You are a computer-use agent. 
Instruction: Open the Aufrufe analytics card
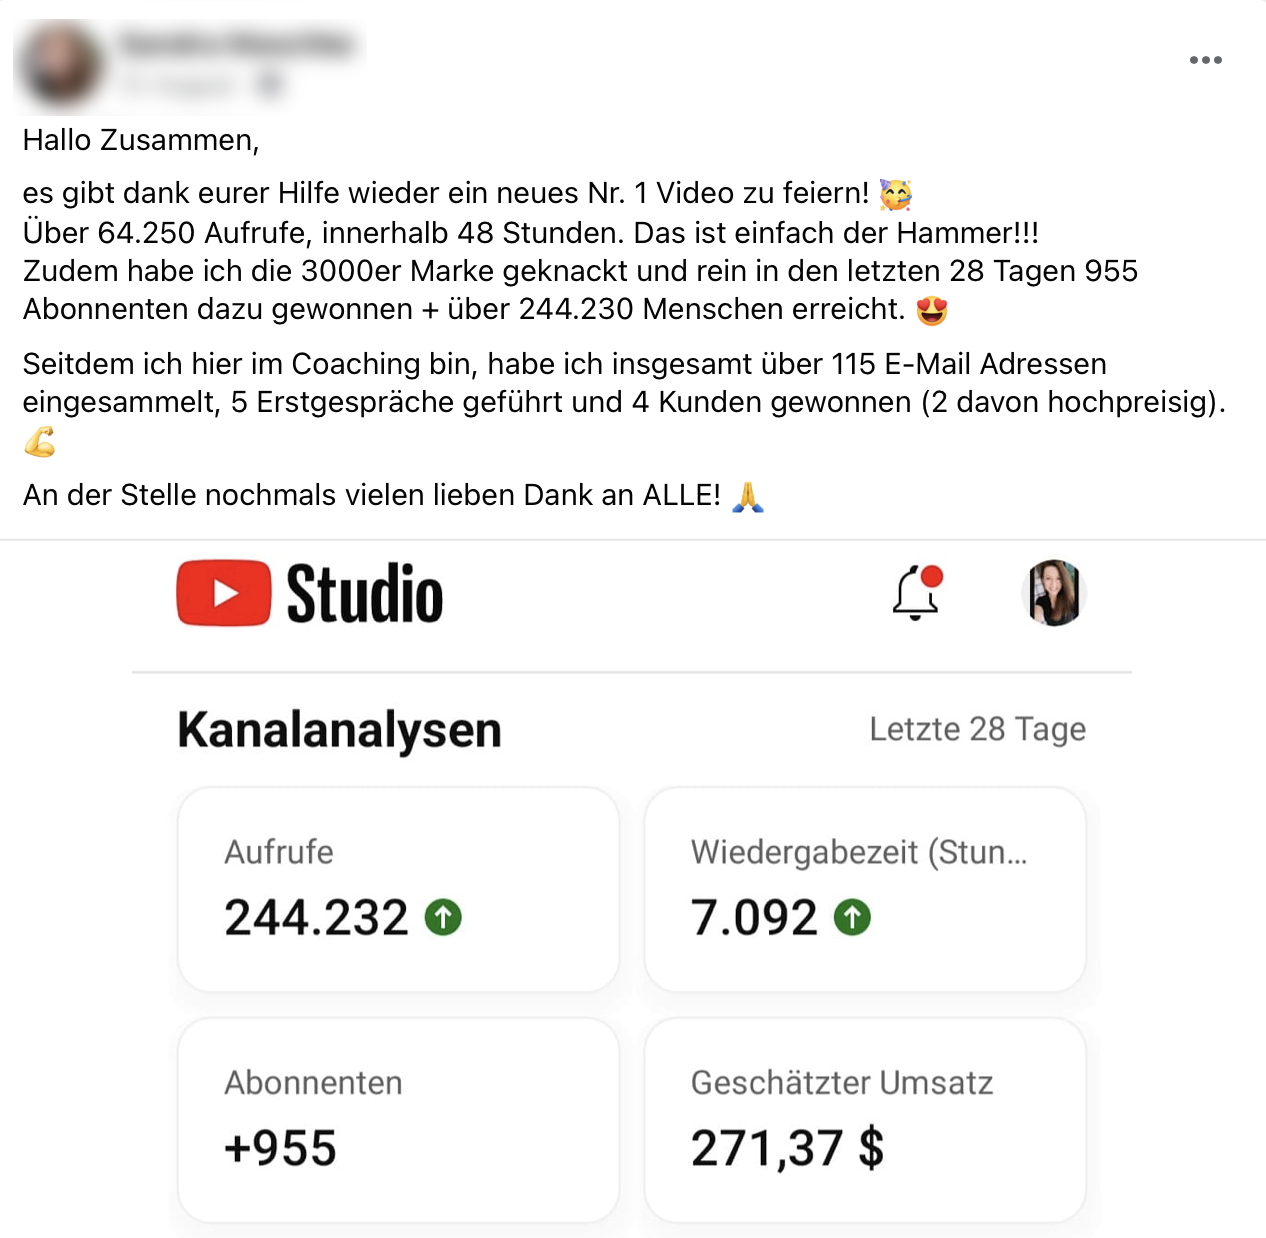click(398, 890)
